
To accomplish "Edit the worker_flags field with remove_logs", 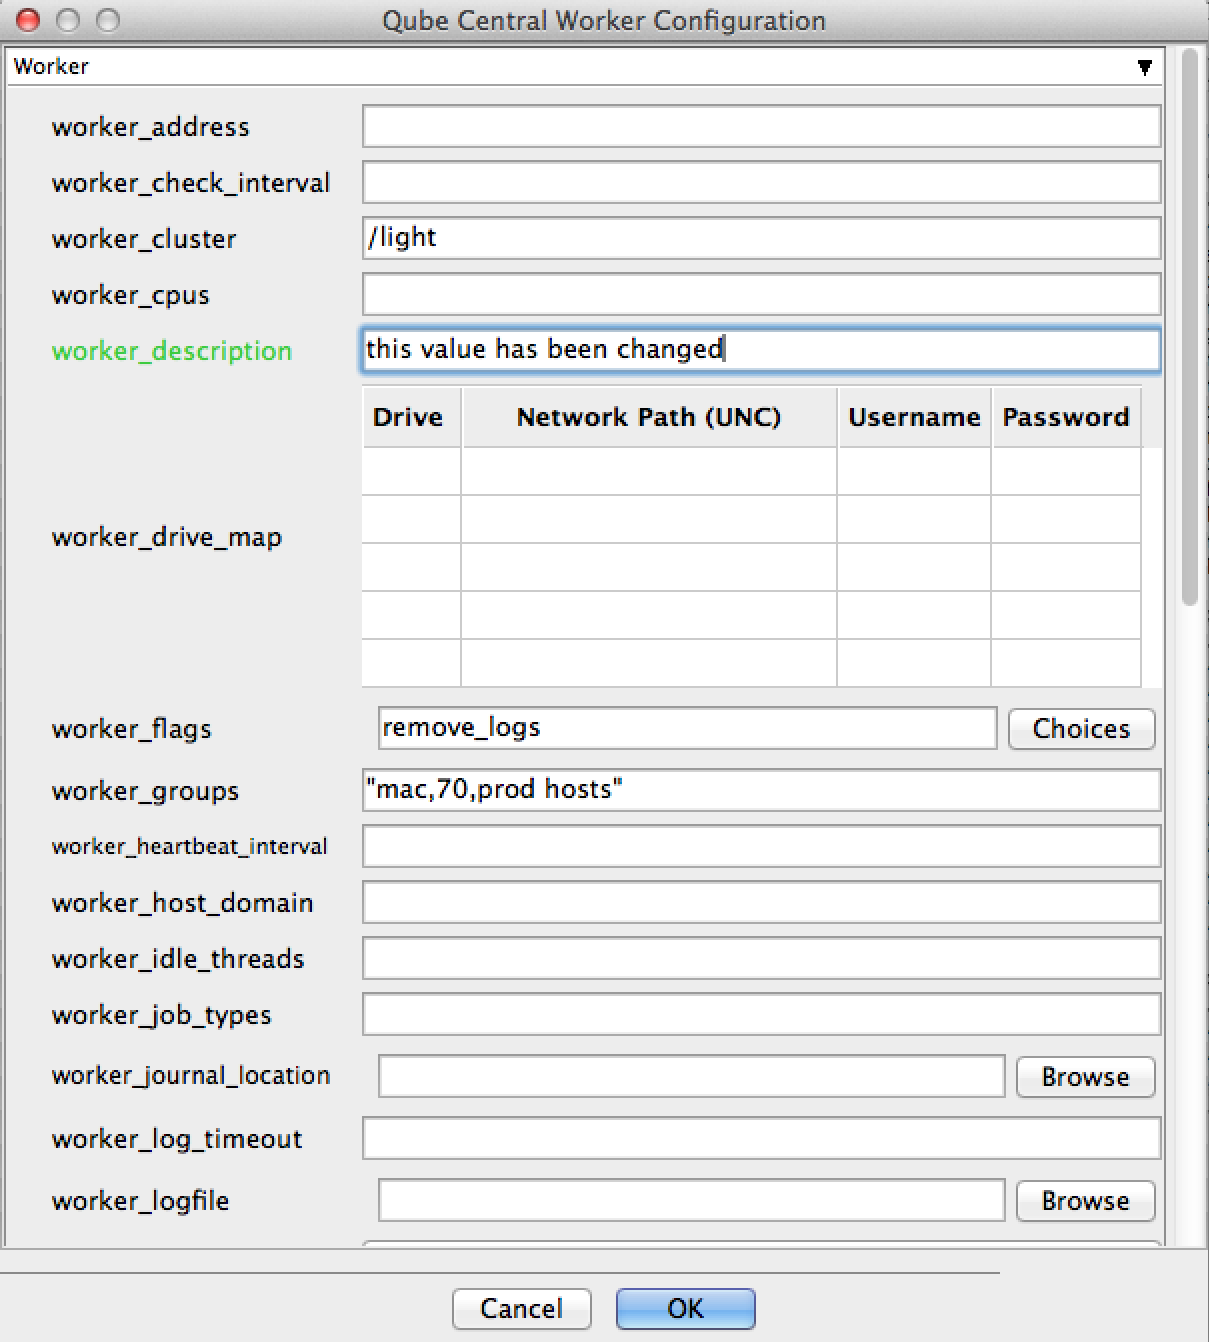I will [x=687, y=728].
